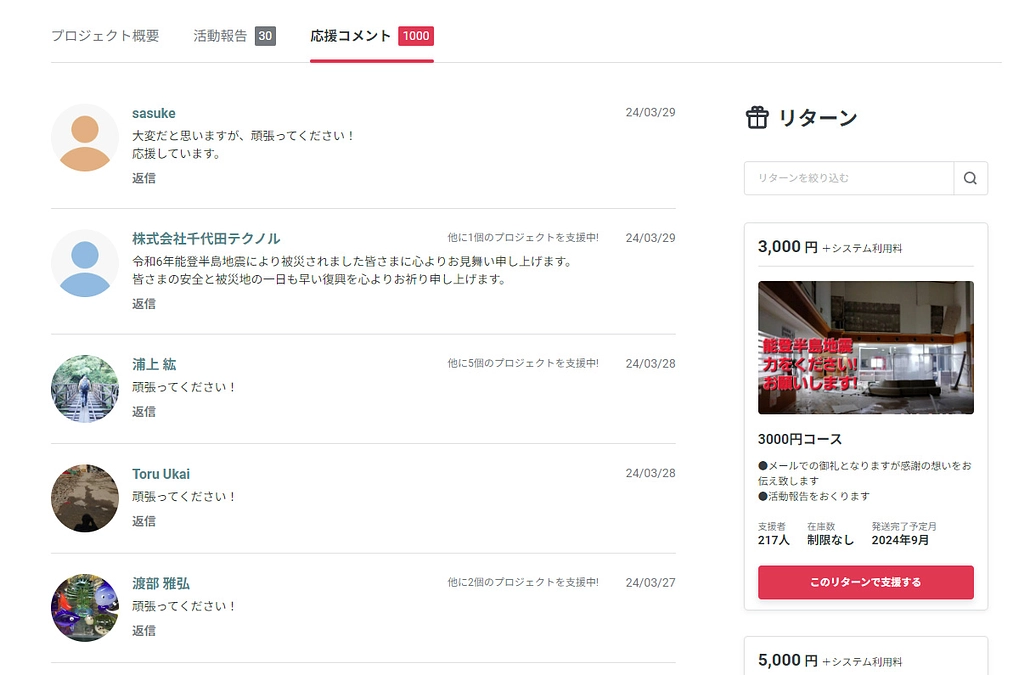
Task: Click 返信 below Toru Ukai's comment
Action: 143,521
